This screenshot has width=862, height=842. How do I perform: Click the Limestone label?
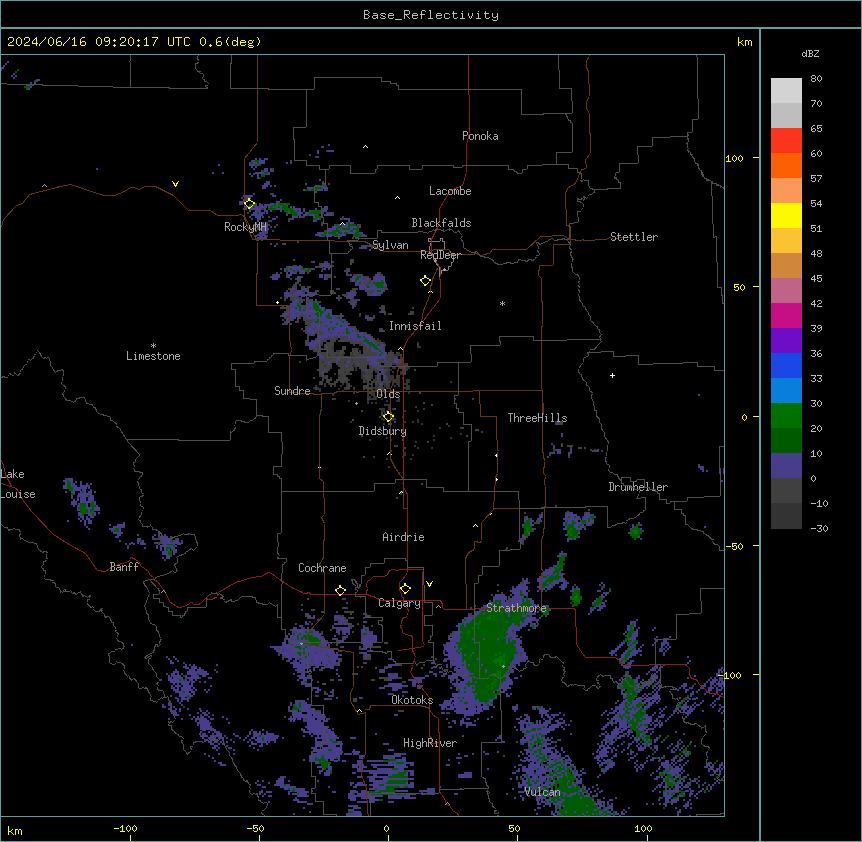coord(153,356)
